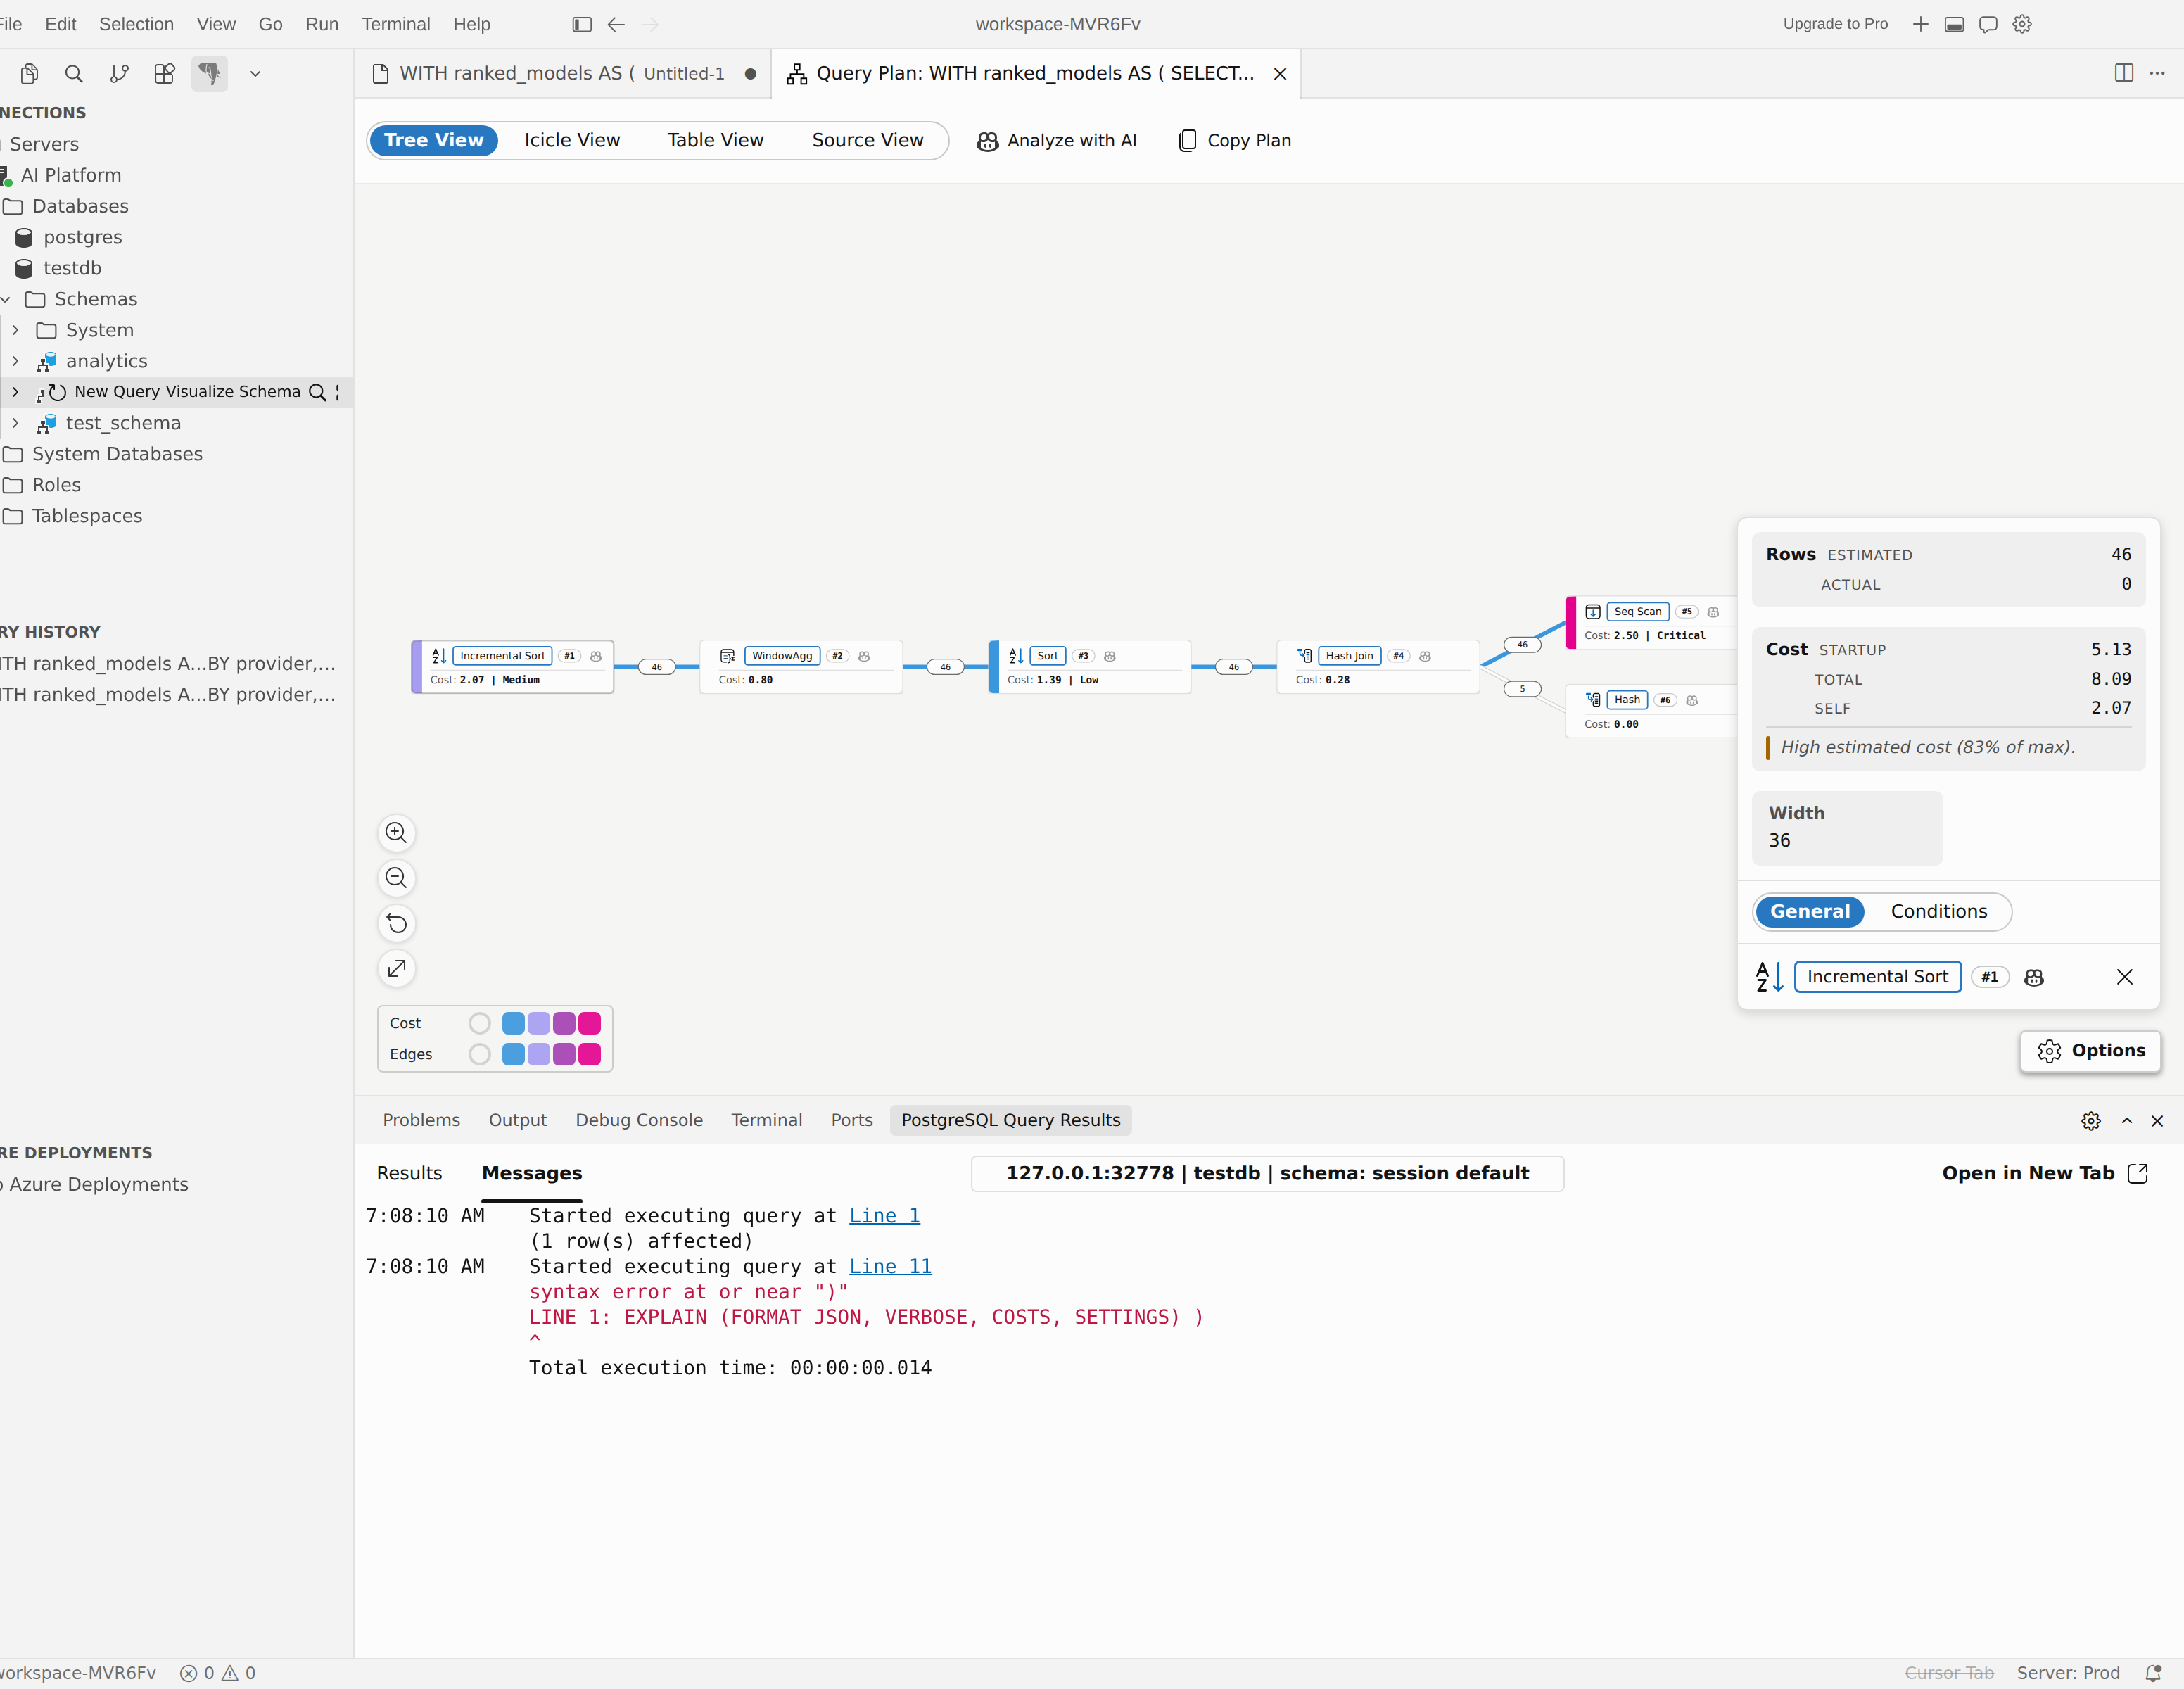This screenshot has height=1689, width=2184.
Task: Click the expand fullscreen arrow icon
Action: pyautogui.click(x=397, y=968)
